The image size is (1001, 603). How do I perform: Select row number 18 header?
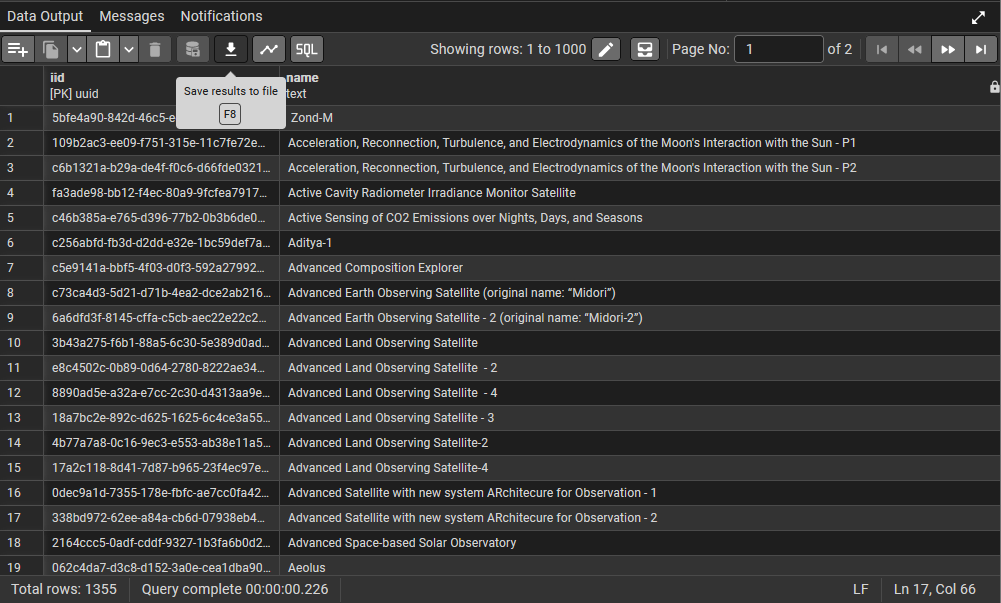(22, 542)
